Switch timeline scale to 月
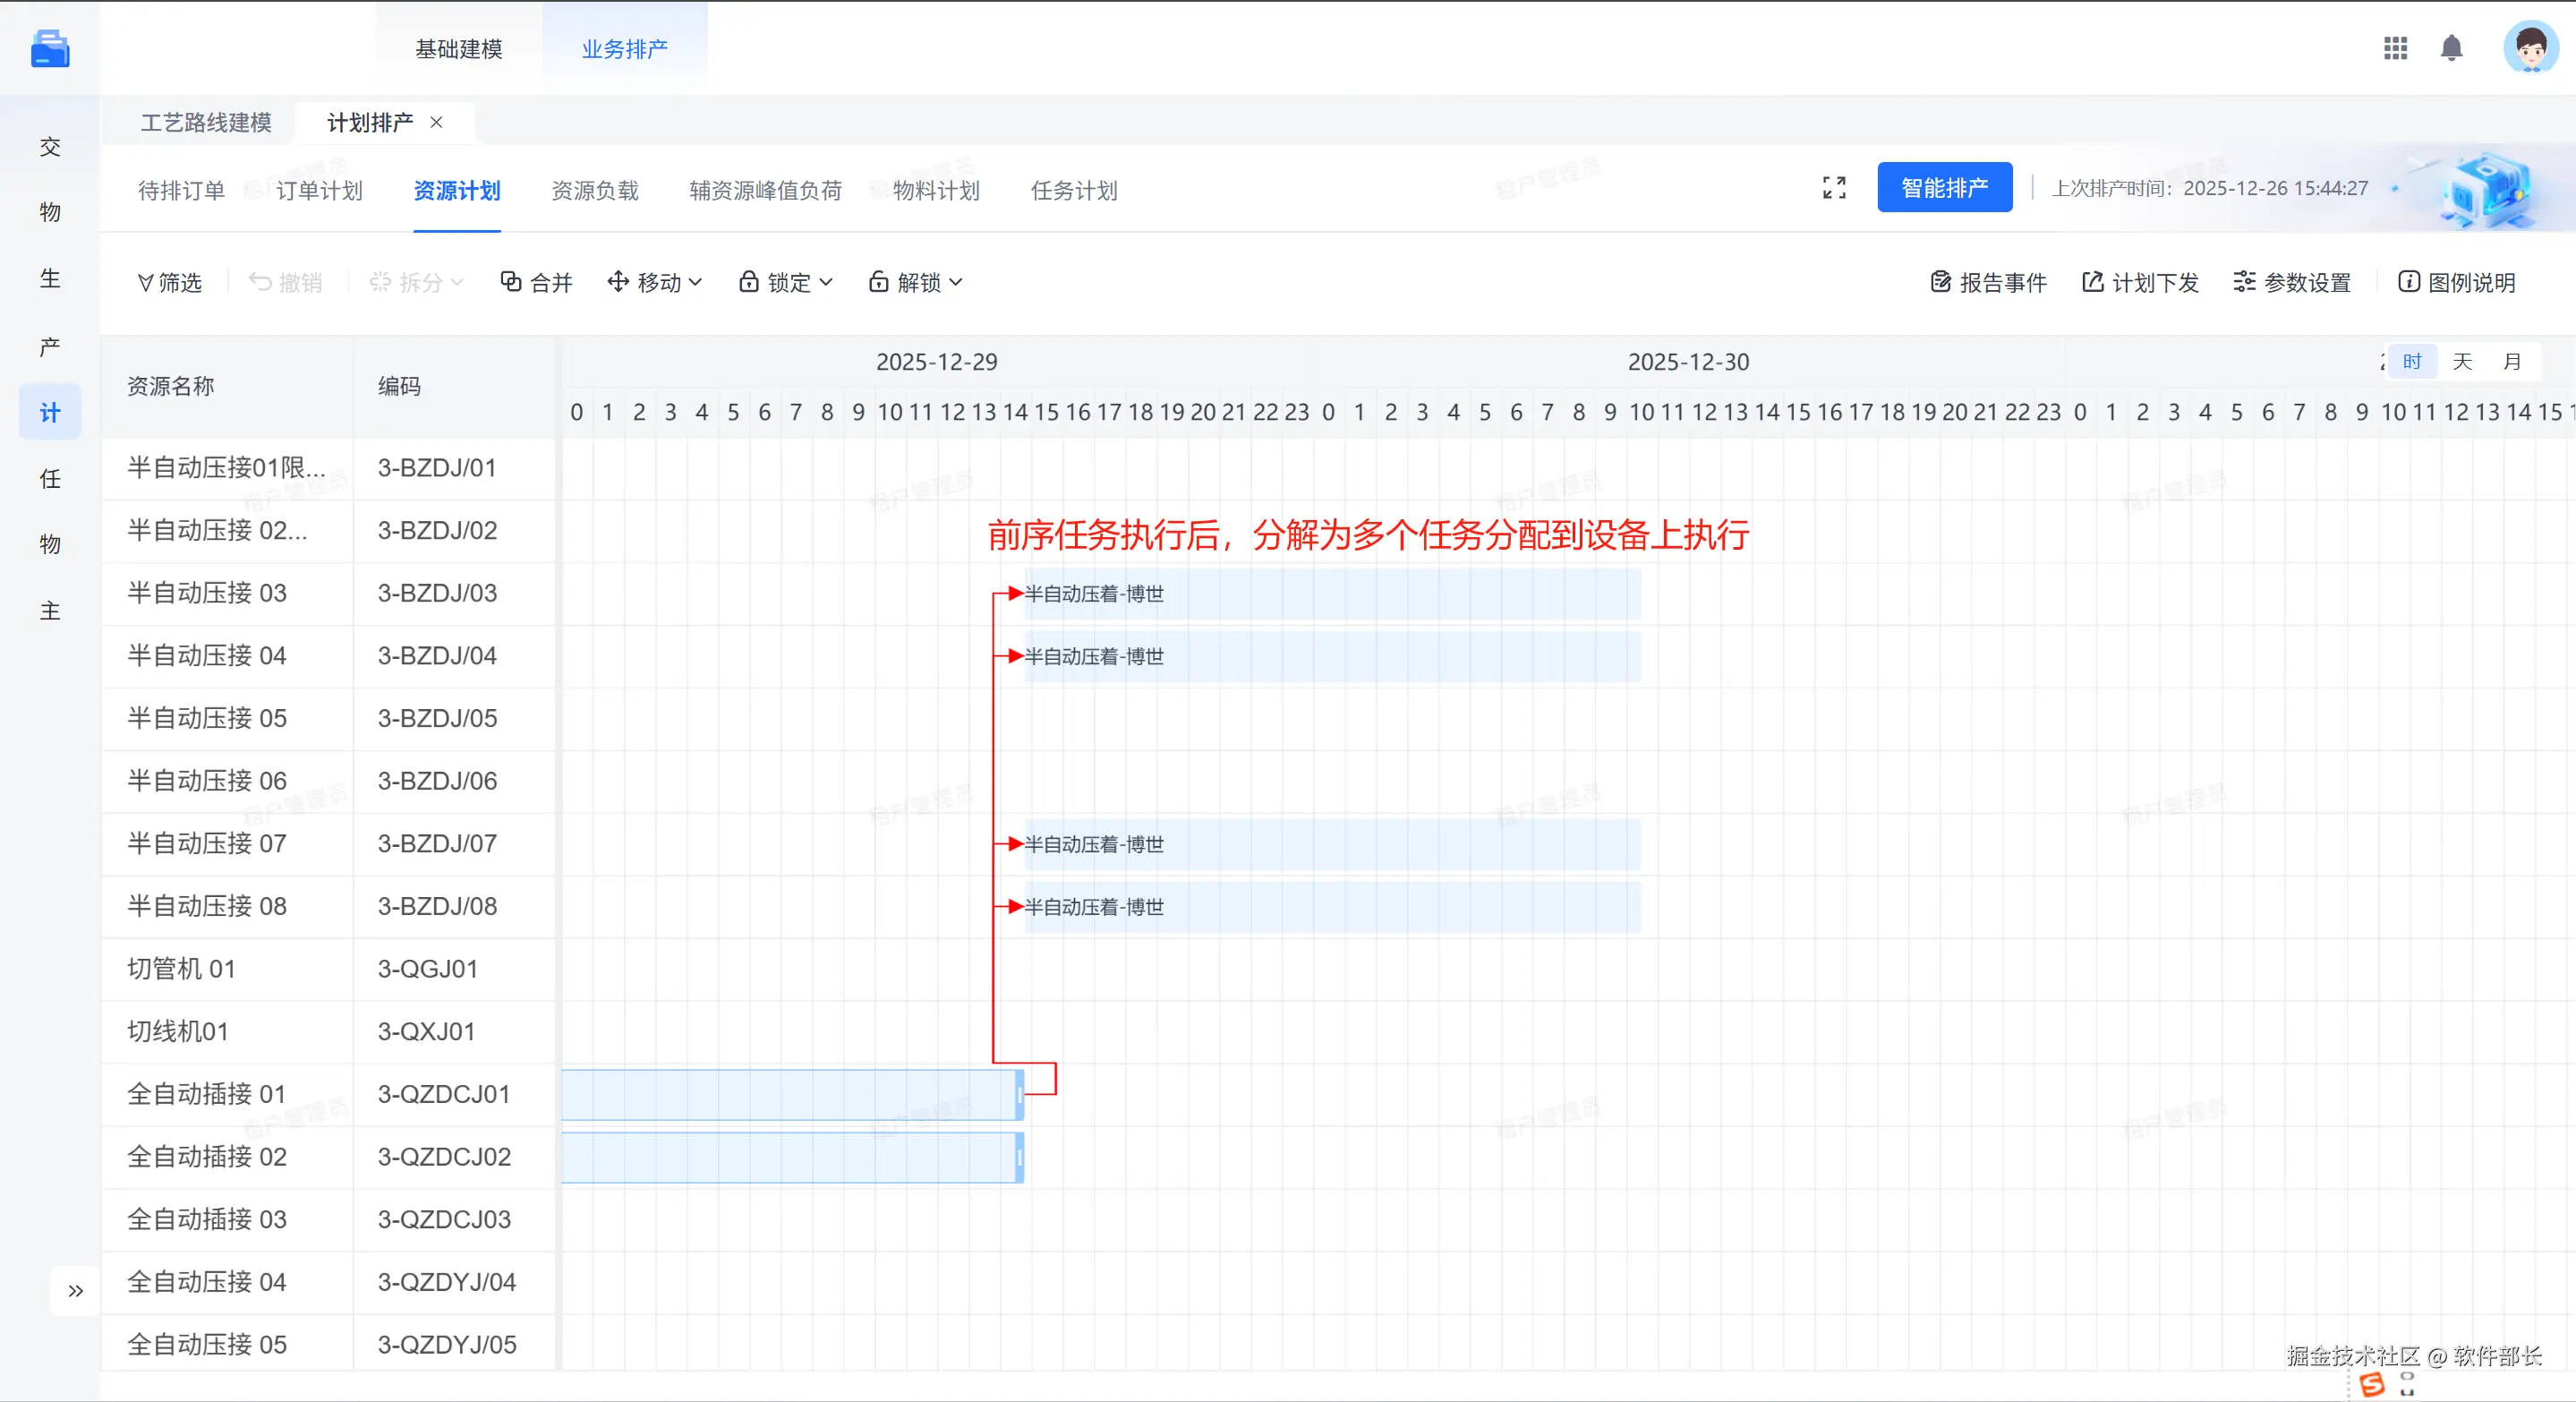The image size is (2576, 1402). (2512, 362)
